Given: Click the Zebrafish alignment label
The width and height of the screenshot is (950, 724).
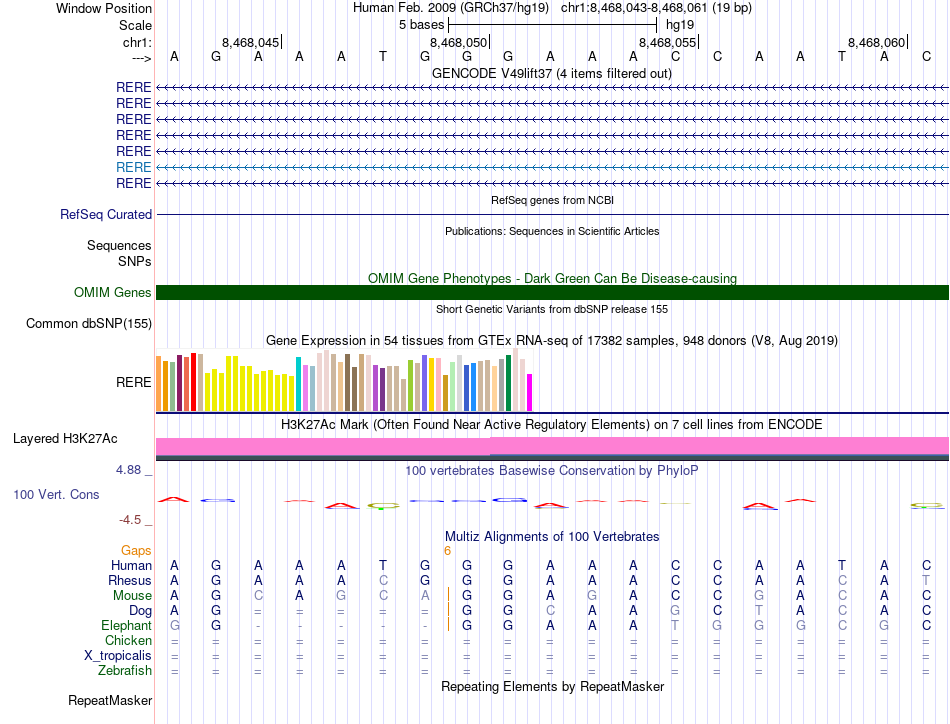Looking at the screenshot, I should coord(125,671).
